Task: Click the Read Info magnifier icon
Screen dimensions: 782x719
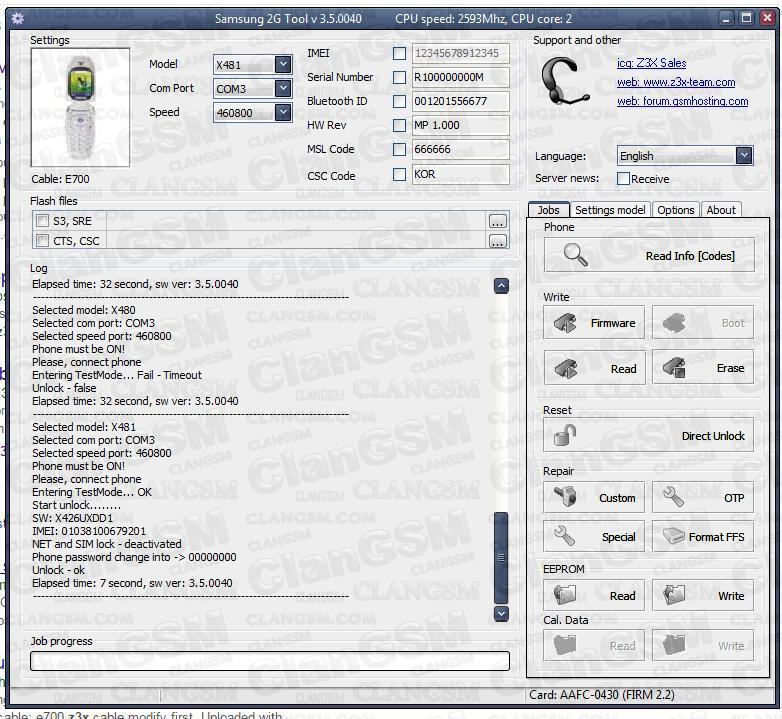Action: pos(576,255)
